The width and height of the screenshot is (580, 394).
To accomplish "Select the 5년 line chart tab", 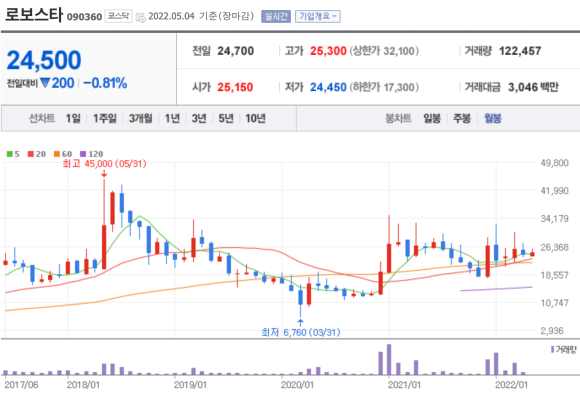I will tap(226, 118).
